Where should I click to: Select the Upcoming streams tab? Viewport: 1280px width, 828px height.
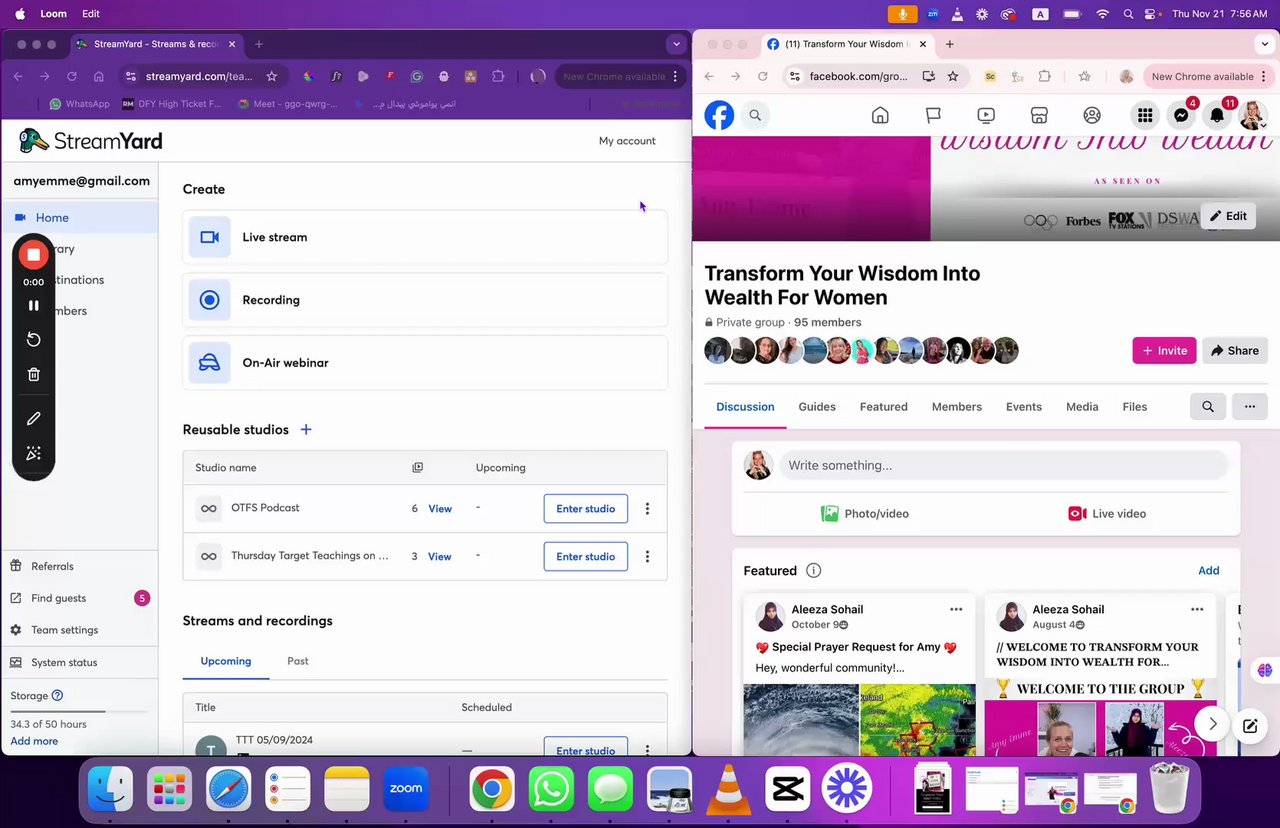point(226,661)
